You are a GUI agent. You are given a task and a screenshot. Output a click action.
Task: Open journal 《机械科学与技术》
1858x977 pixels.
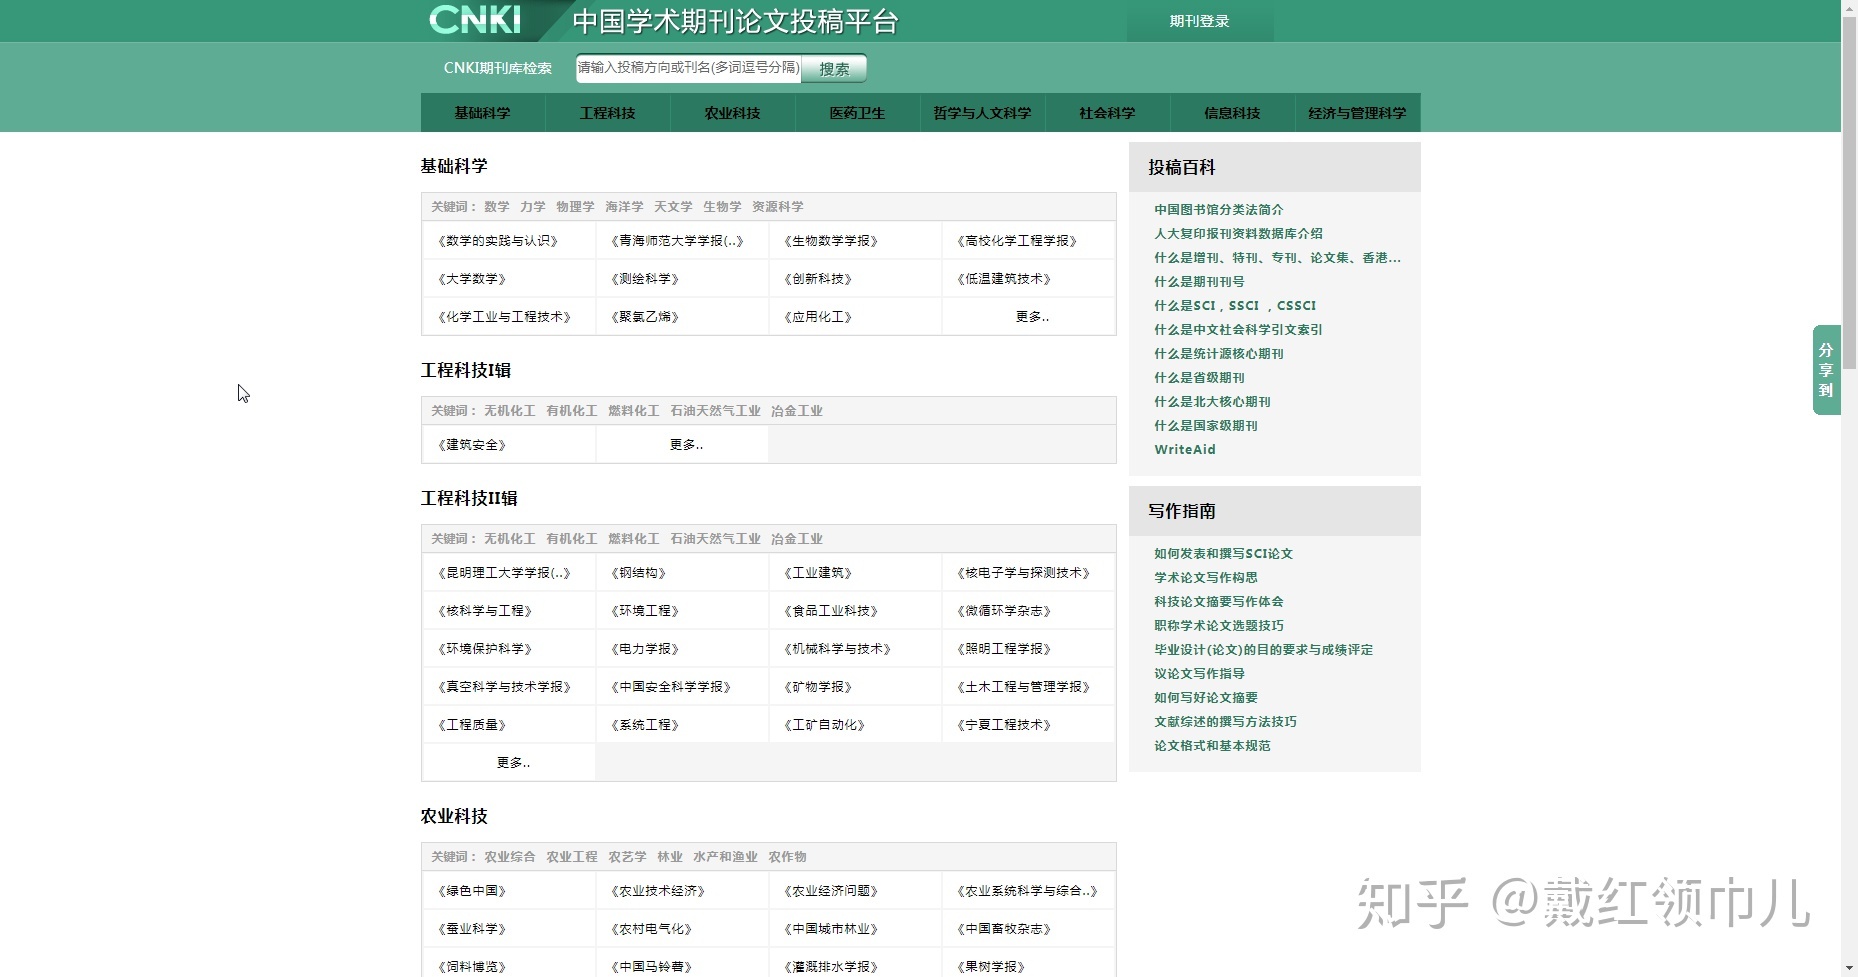click(837, 649)
